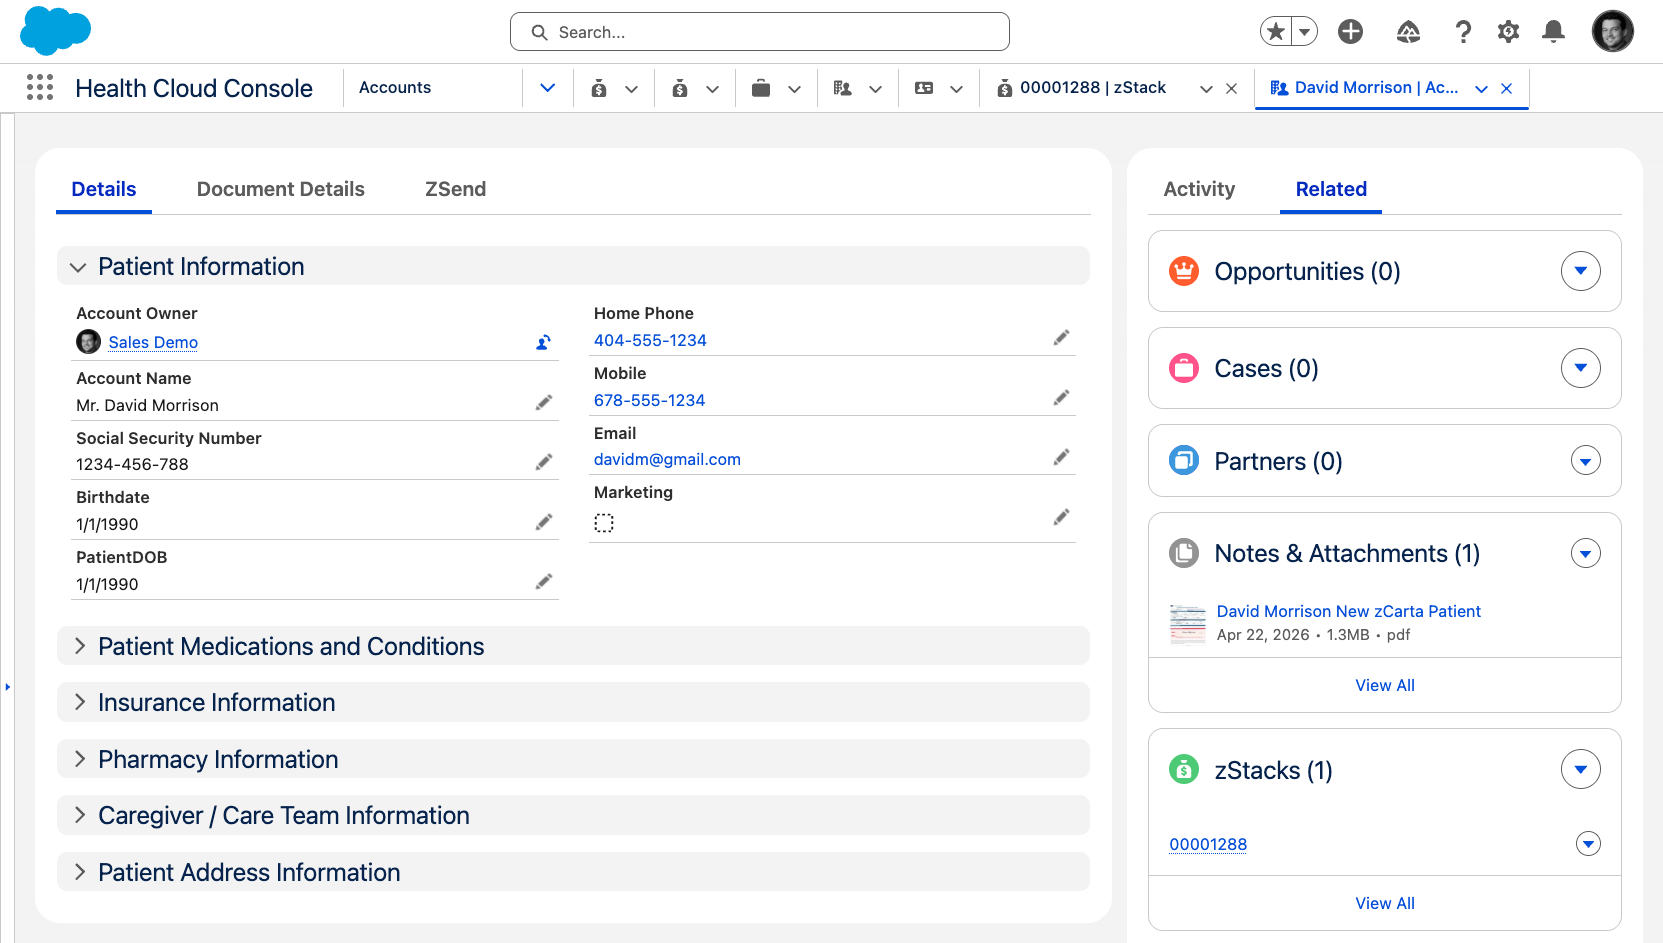1663x943 pixels.
Task: Open the Opportunities actions dropdown
Action: tap(1580, 271)
